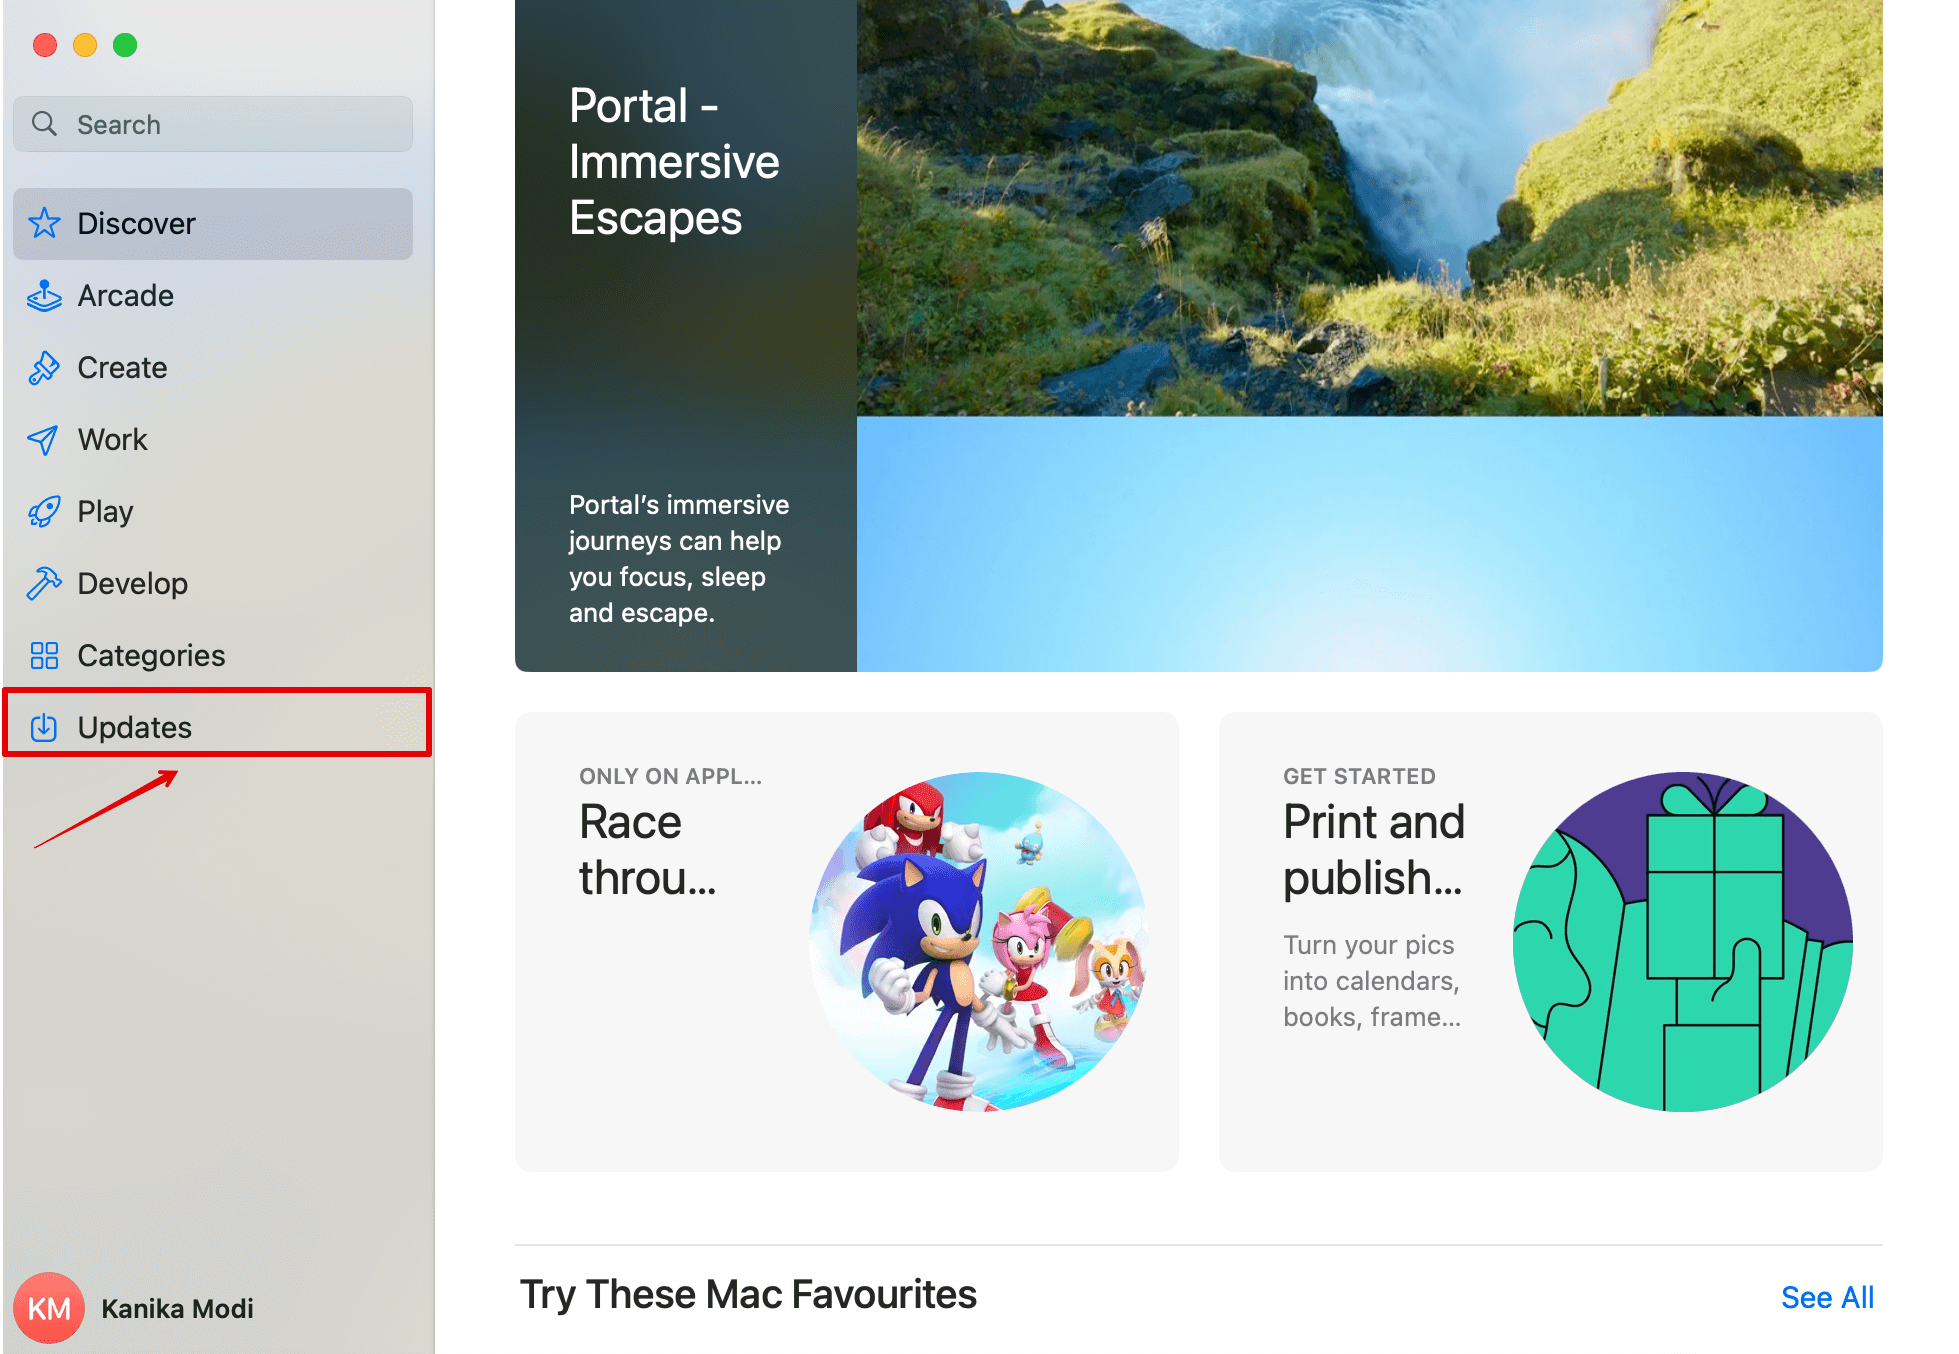Open the Portal Immersive Escapes feature
1959x1354 pixels.
(x=1198, y=335)
